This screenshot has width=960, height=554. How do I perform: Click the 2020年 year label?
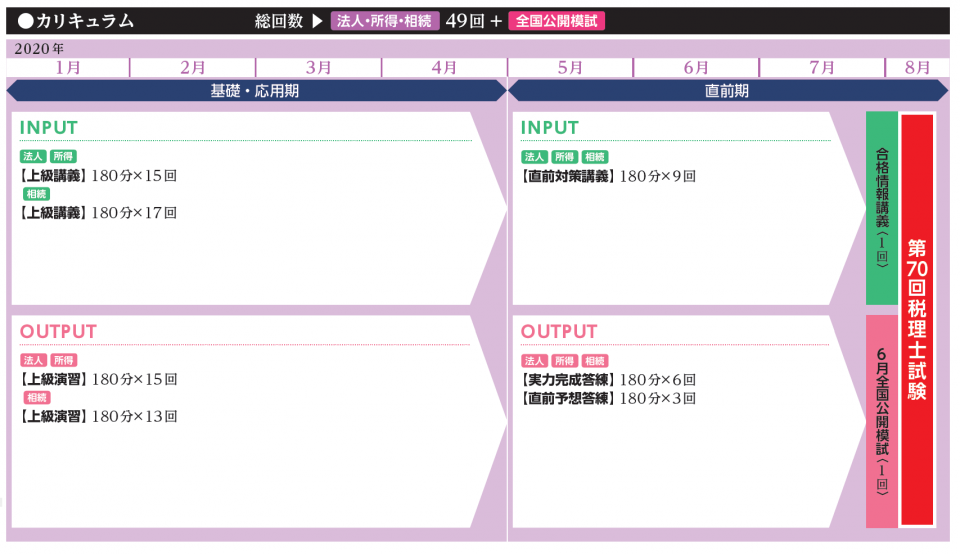click(39, 48)
